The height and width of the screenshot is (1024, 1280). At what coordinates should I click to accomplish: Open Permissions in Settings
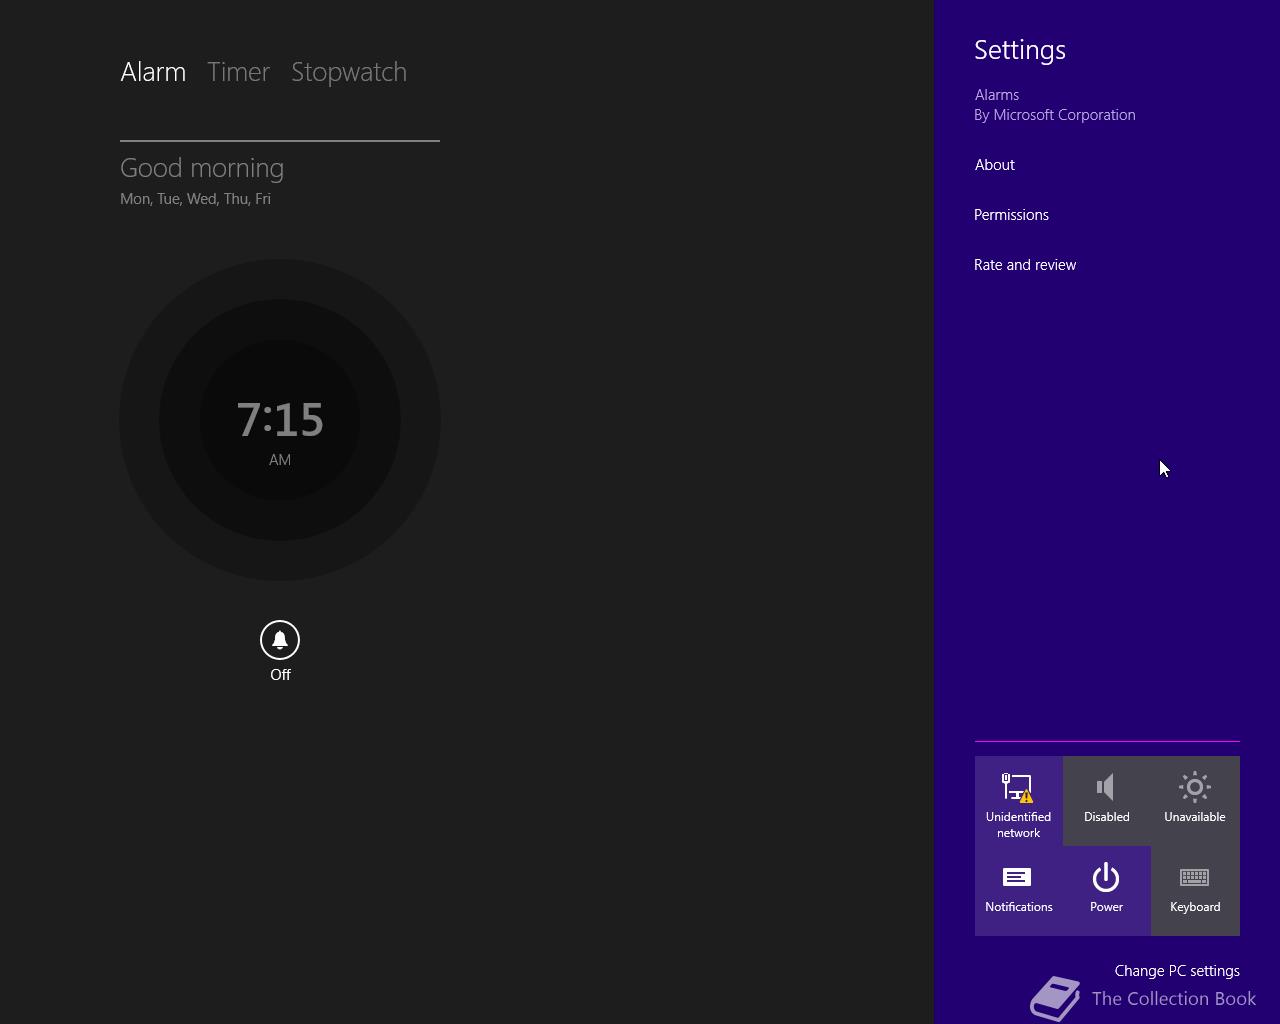click(1011, 215)
